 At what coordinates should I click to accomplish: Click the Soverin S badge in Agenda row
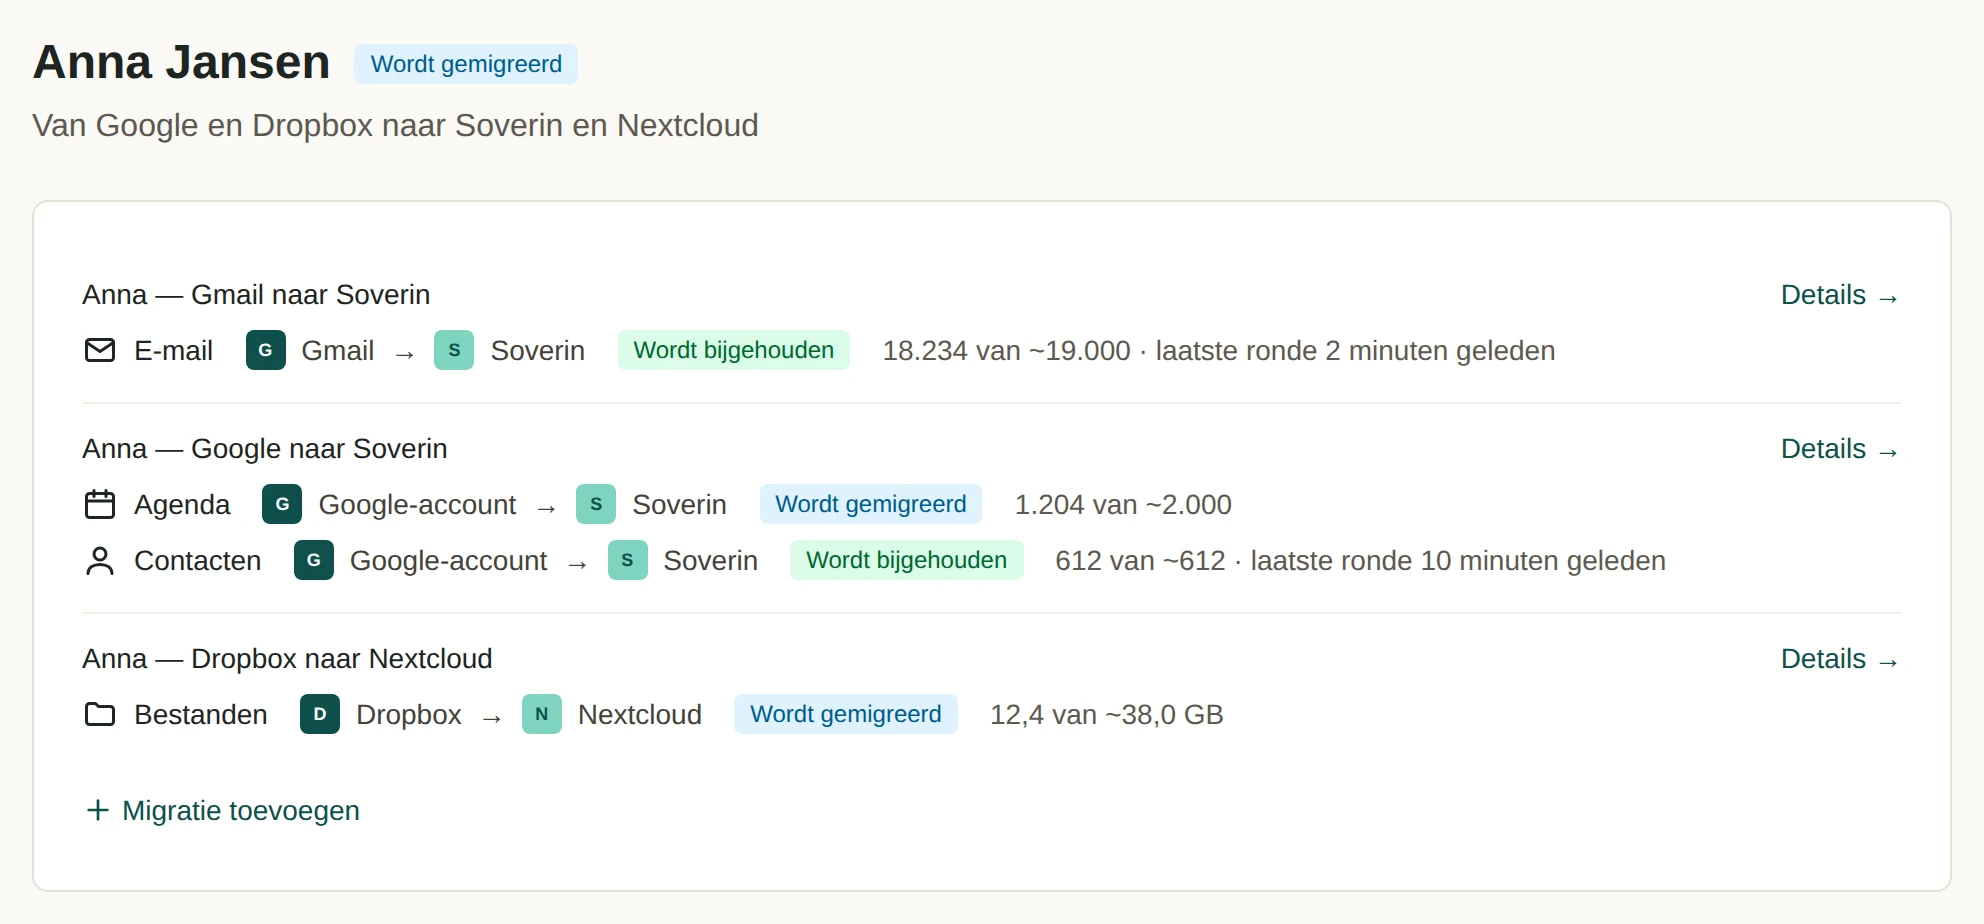596,504
